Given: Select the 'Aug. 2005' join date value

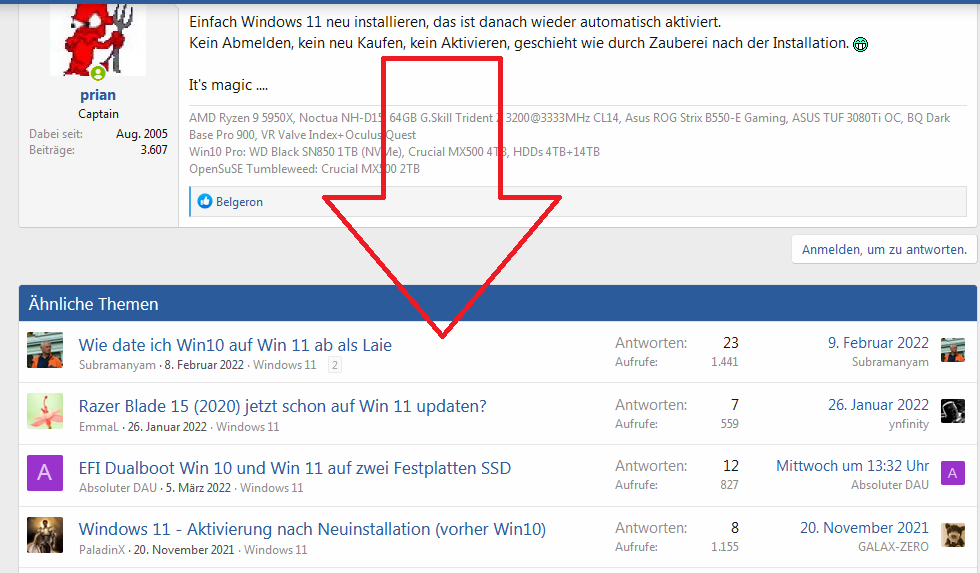Looking at the screenshot, I should (x=142, y=134).
